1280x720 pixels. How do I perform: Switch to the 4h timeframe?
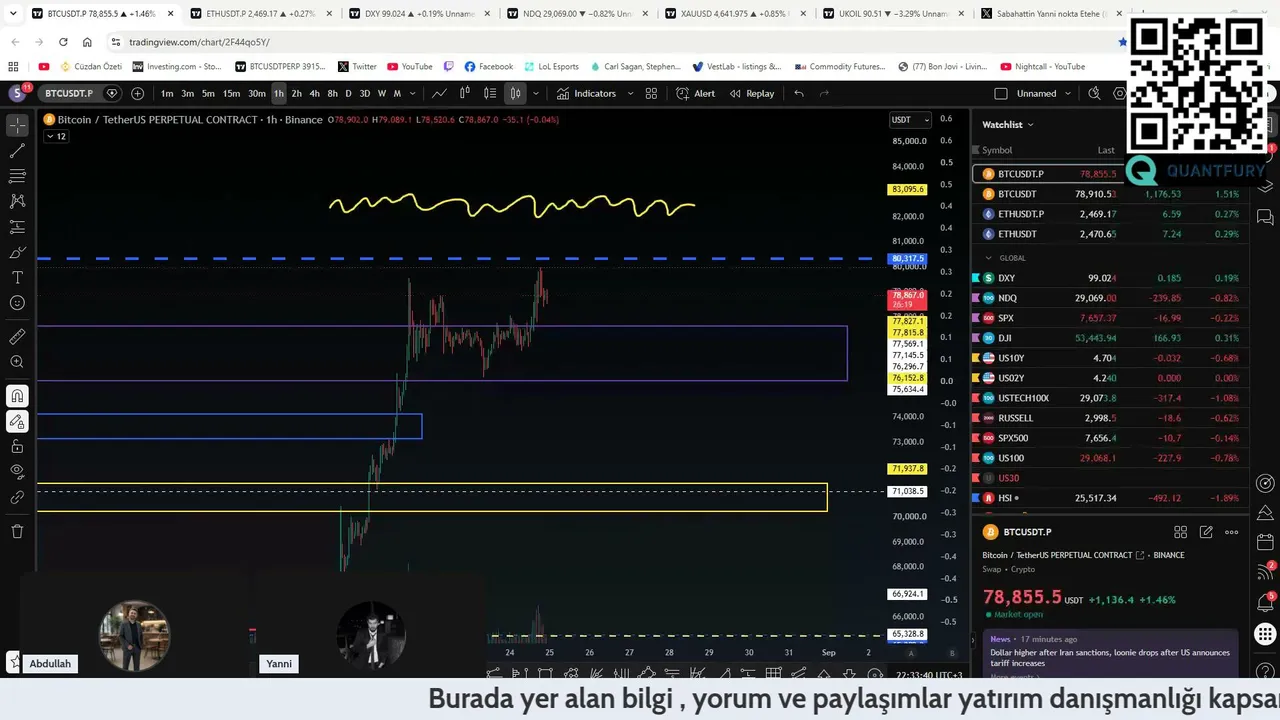314,93
